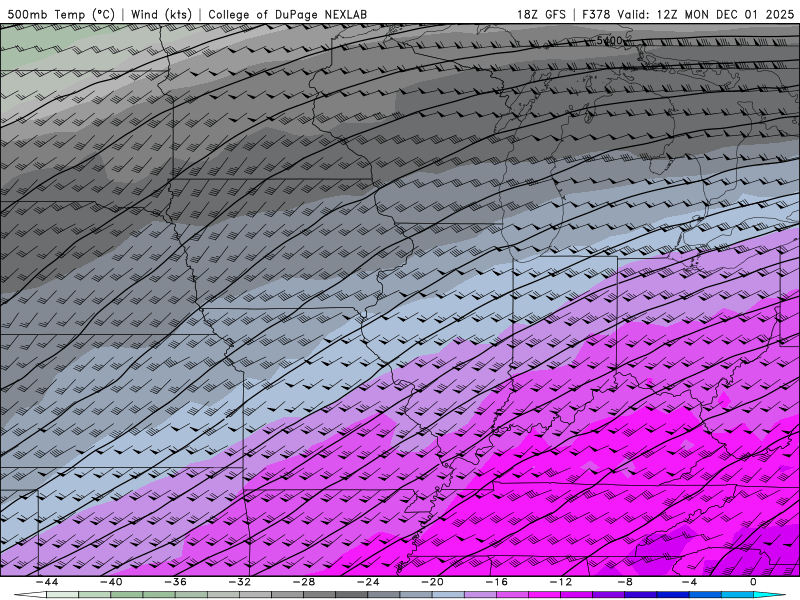Click the '0' colorbar value
Image resolution: width=800 pixels, height=600 pixels.
coord(754,582)
